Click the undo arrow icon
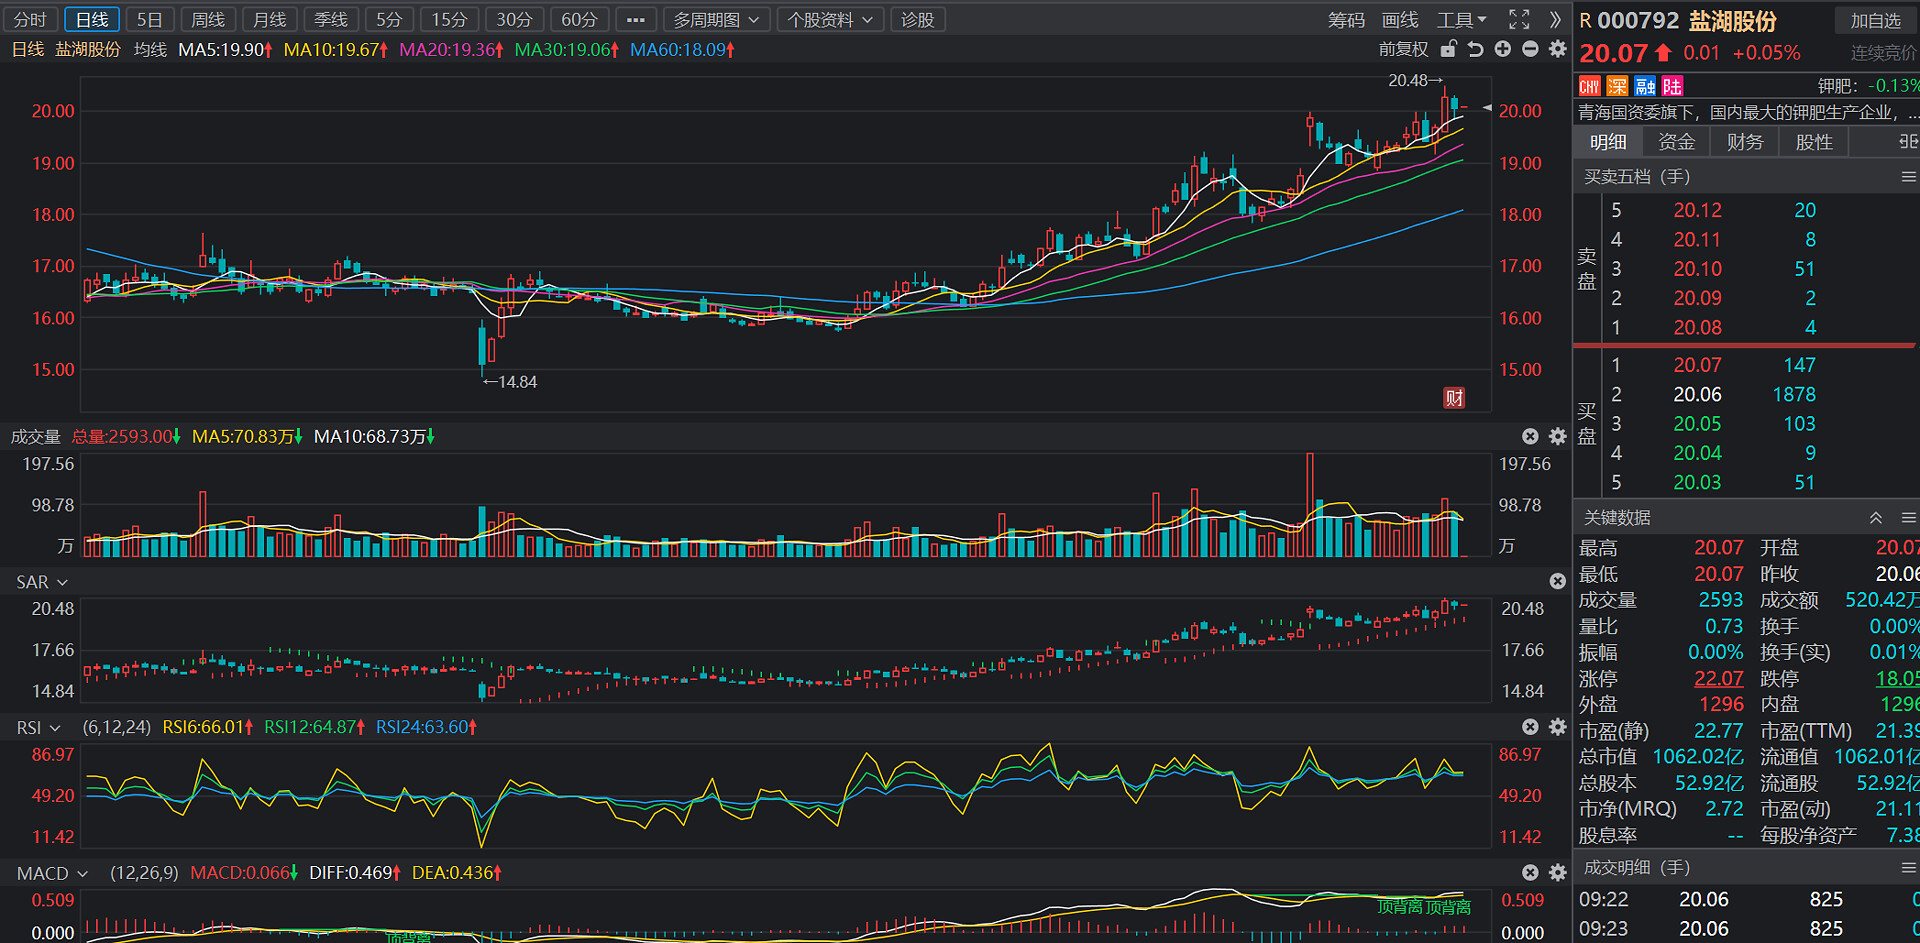The image size is (1920, 943). click(x=1475, y=49)
